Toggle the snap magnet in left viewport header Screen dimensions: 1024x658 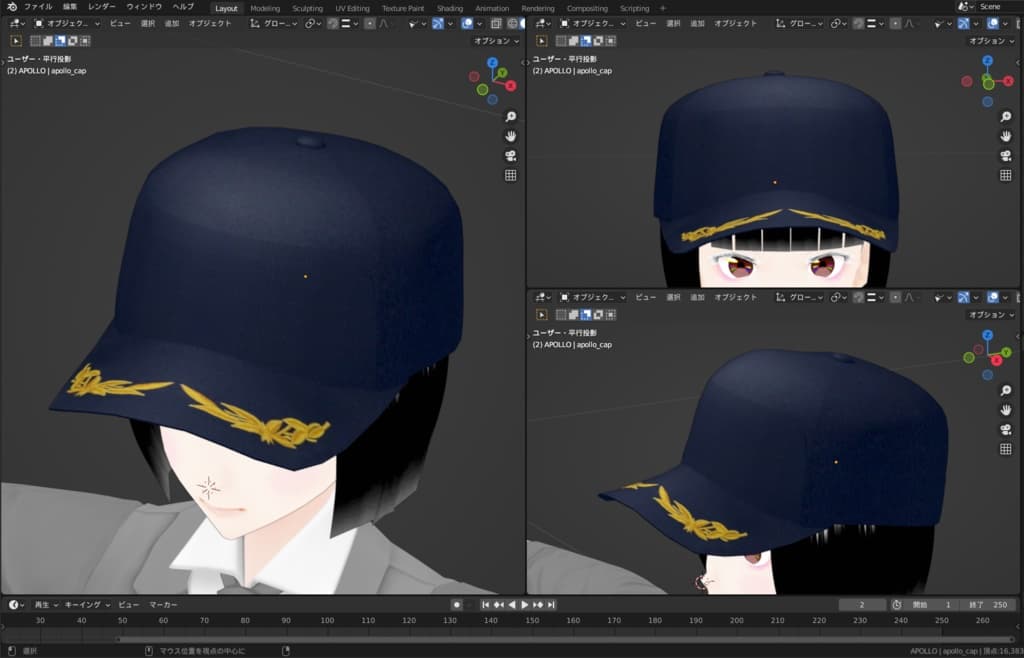coord(332,23)
